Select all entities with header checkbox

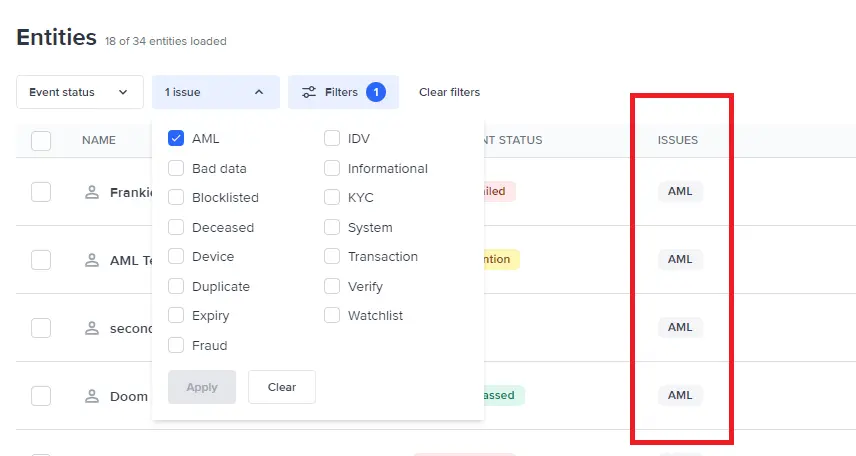pyautogui.click(x=41, y=141)
